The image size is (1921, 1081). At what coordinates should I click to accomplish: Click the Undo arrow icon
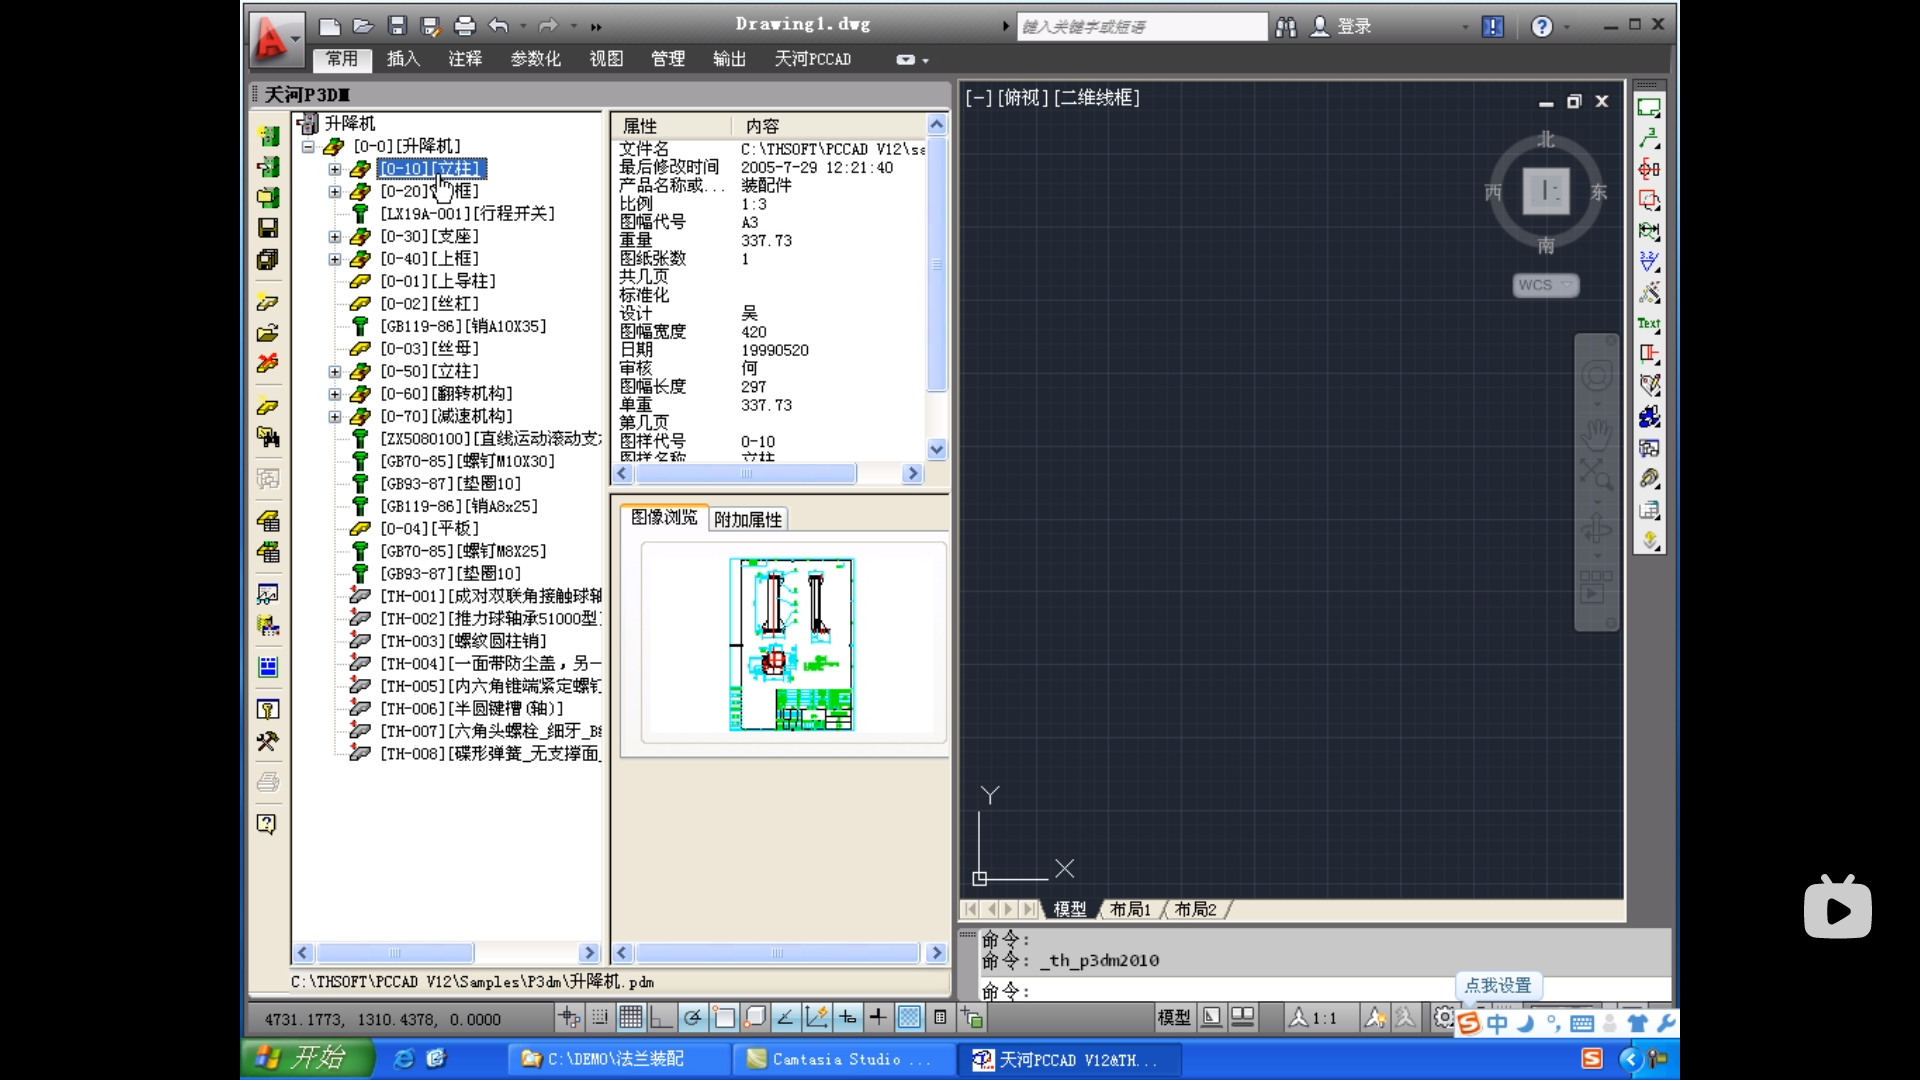[x=499, y=27]
